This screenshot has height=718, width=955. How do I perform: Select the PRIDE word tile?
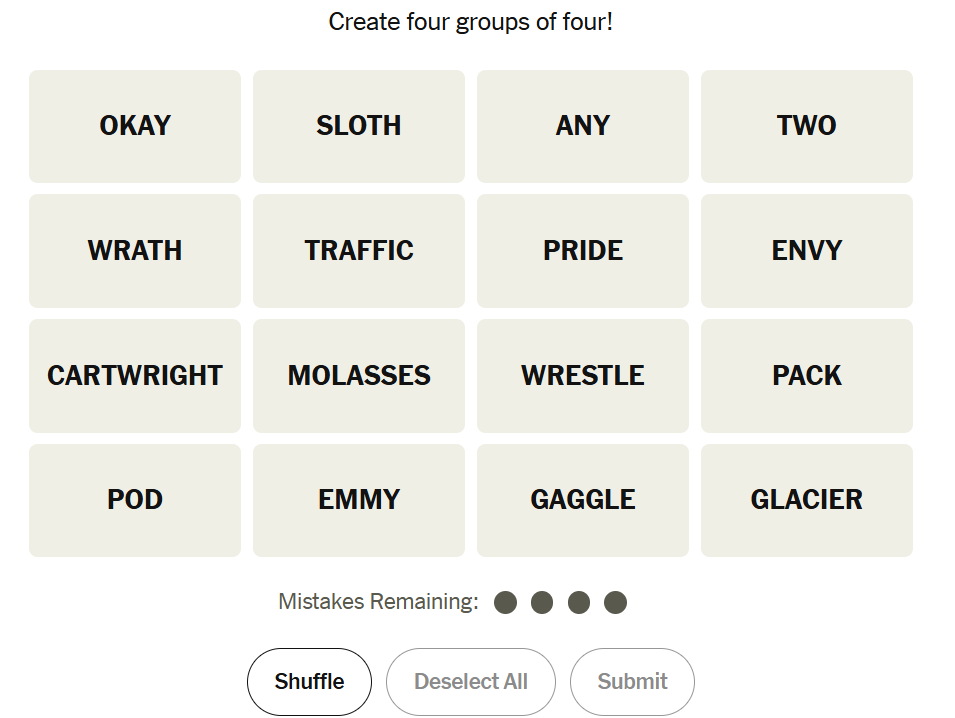[x=583, y=251]
